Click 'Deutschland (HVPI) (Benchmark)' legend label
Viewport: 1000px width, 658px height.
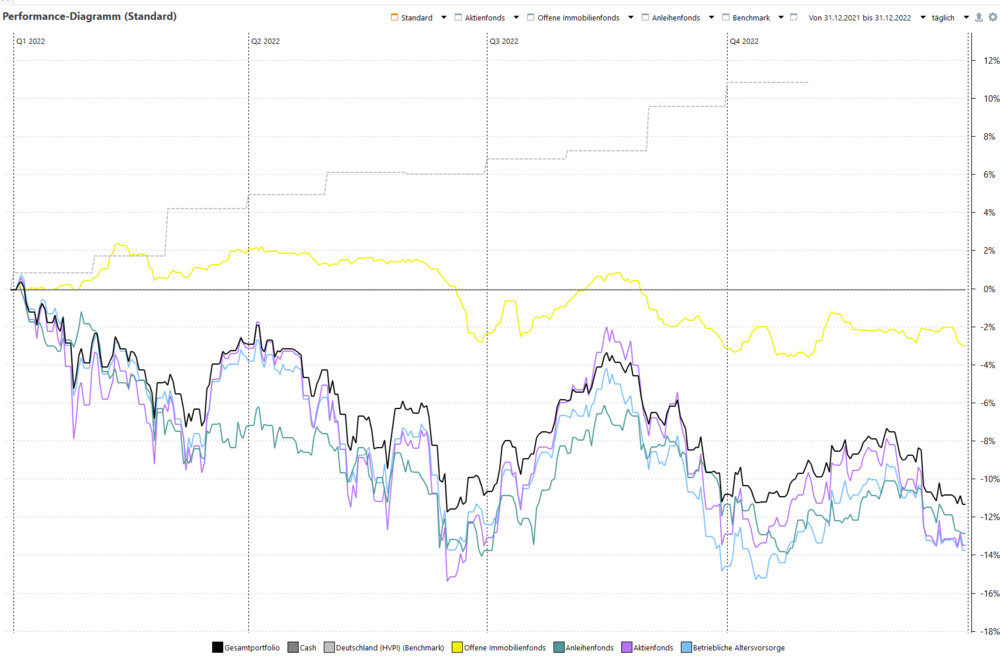[x=390, y=648]
